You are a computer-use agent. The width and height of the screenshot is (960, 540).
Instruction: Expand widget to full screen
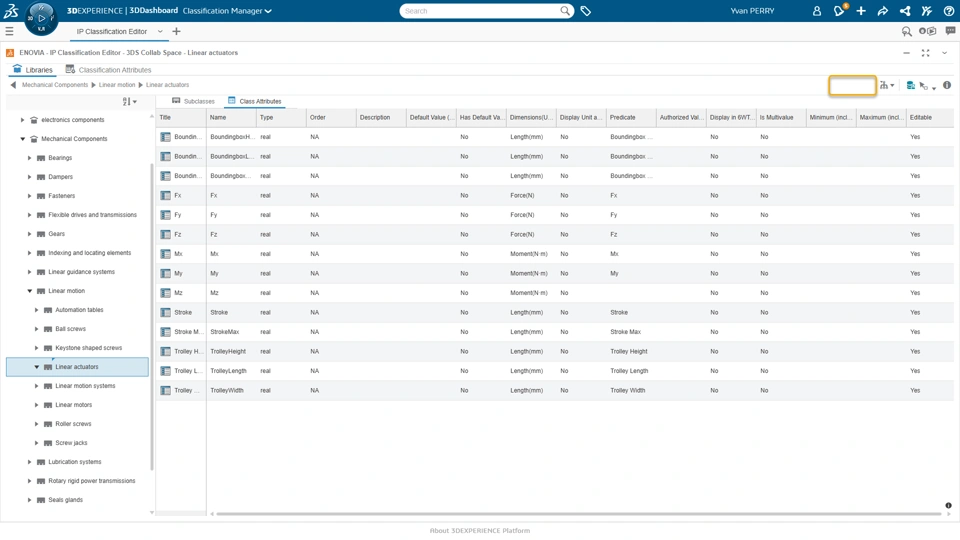(x=925, y=53)
